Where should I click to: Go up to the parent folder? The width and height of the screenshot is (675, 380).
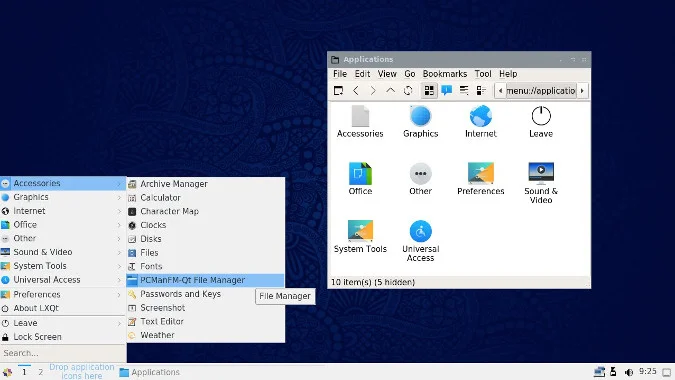390,90
